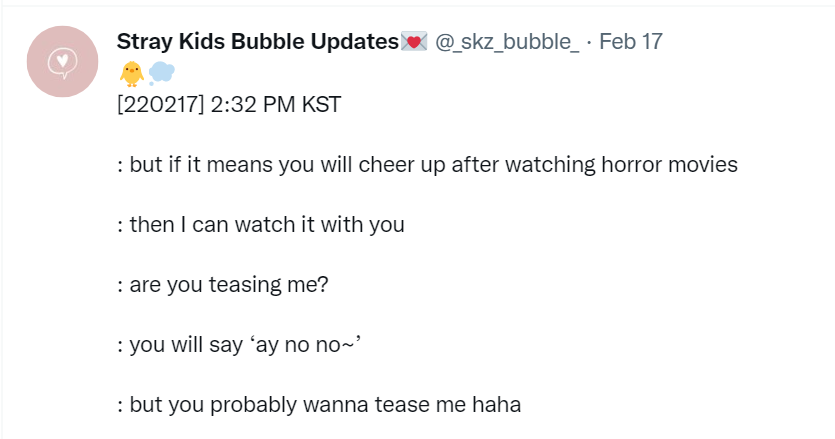Open the @_skz_bubble_ handle link

pos(507,42)
